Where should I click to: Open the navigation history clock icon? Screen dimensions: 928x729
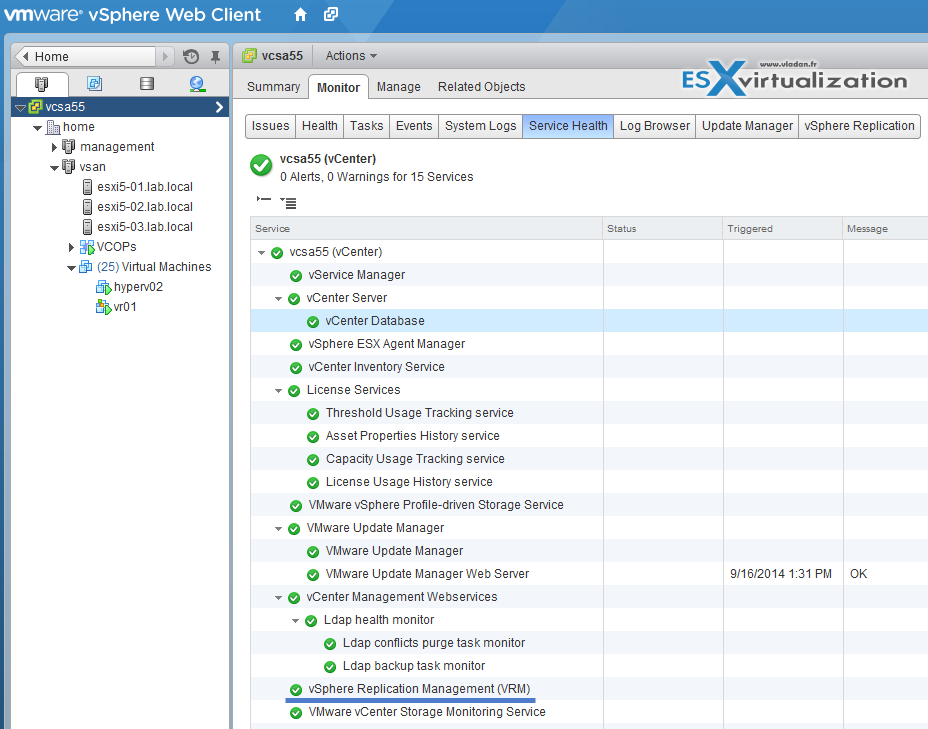(x=191, y=57)
